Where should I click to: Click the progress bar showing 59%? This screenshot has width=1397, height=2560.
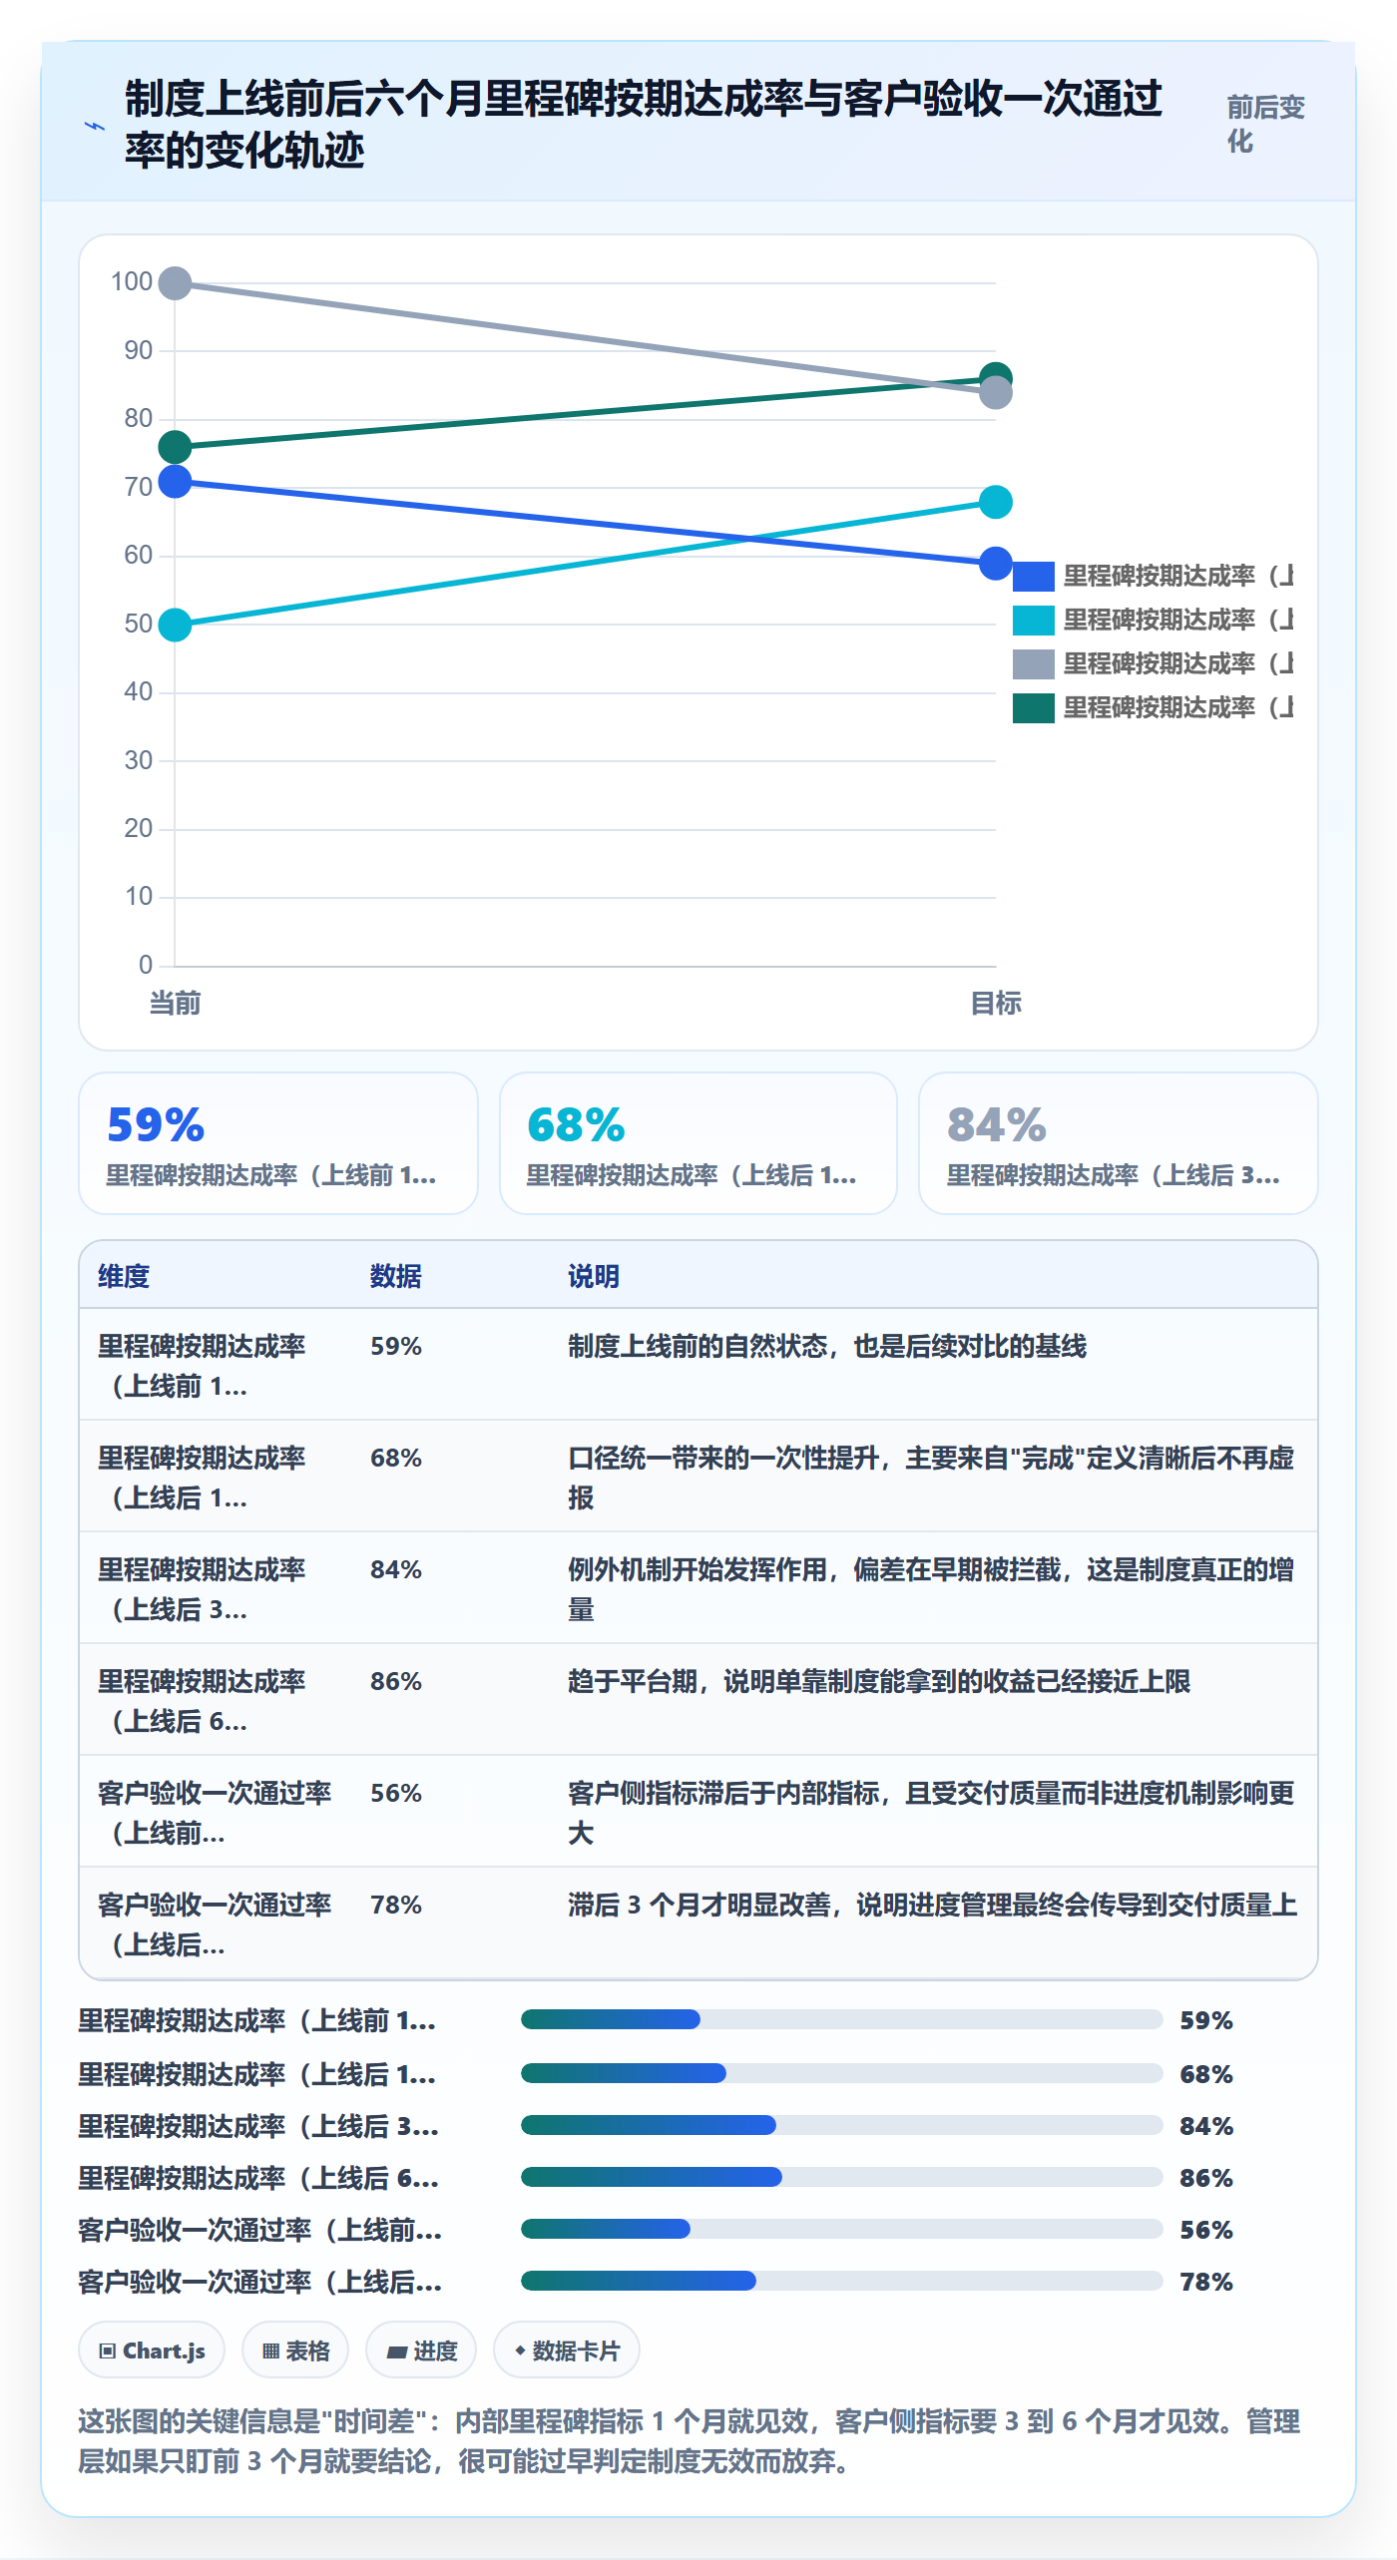point(841,2020)
